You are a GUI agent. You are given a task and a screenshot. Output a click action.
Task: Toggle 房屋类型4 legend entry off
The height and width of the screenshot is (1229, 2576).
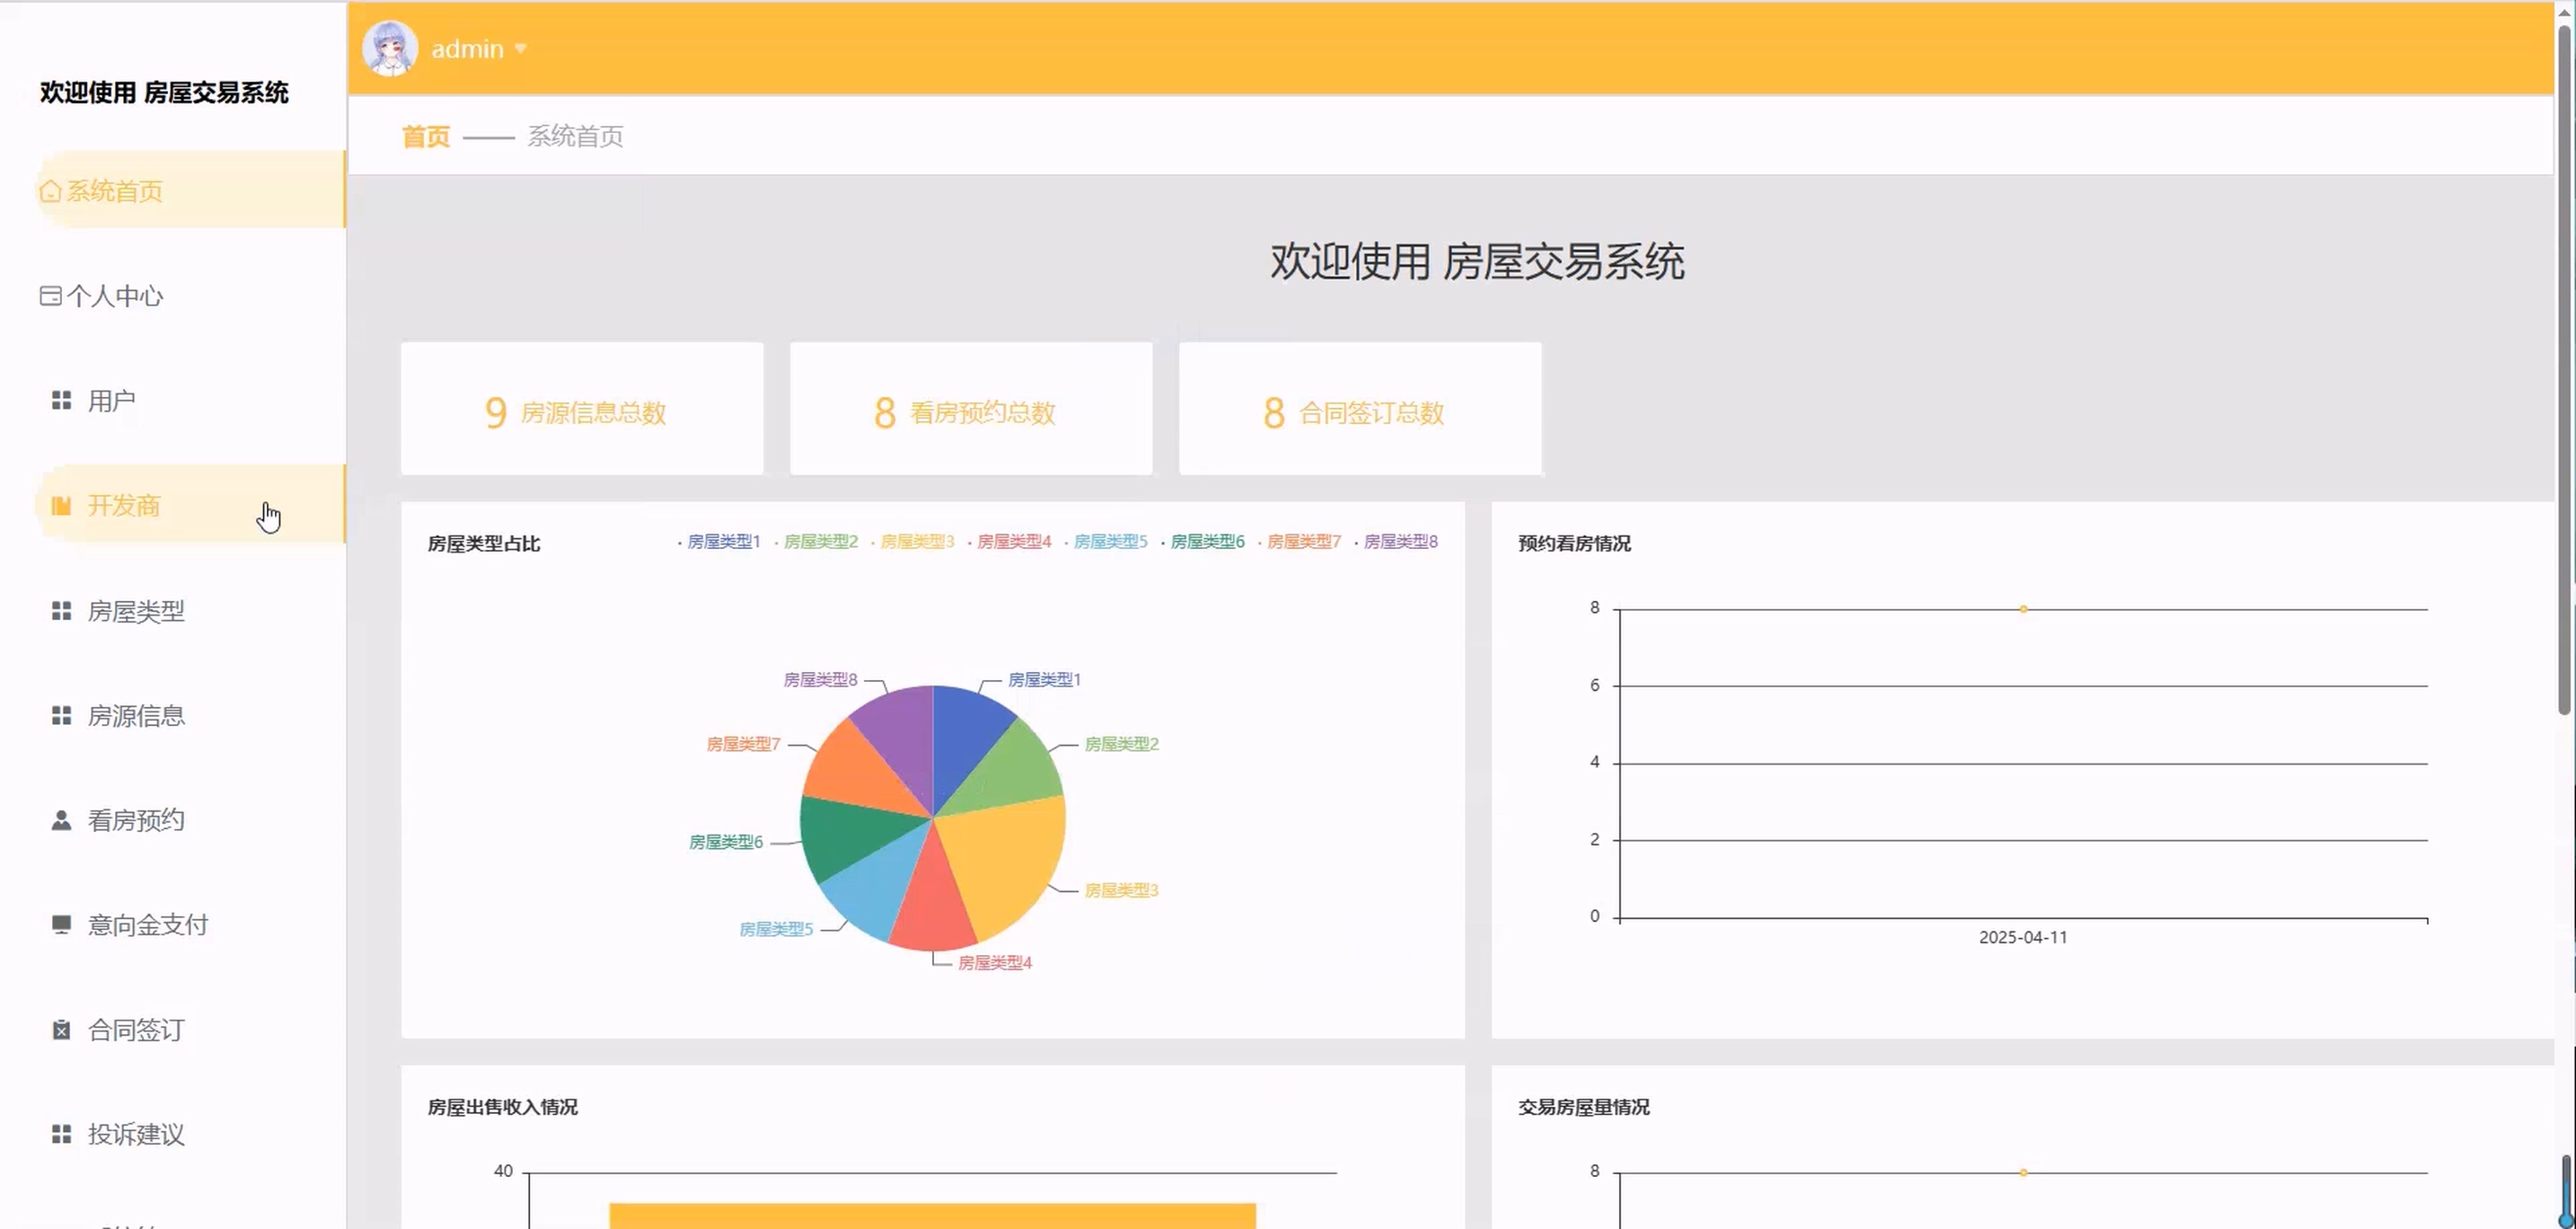click(x=1013, y=542)
